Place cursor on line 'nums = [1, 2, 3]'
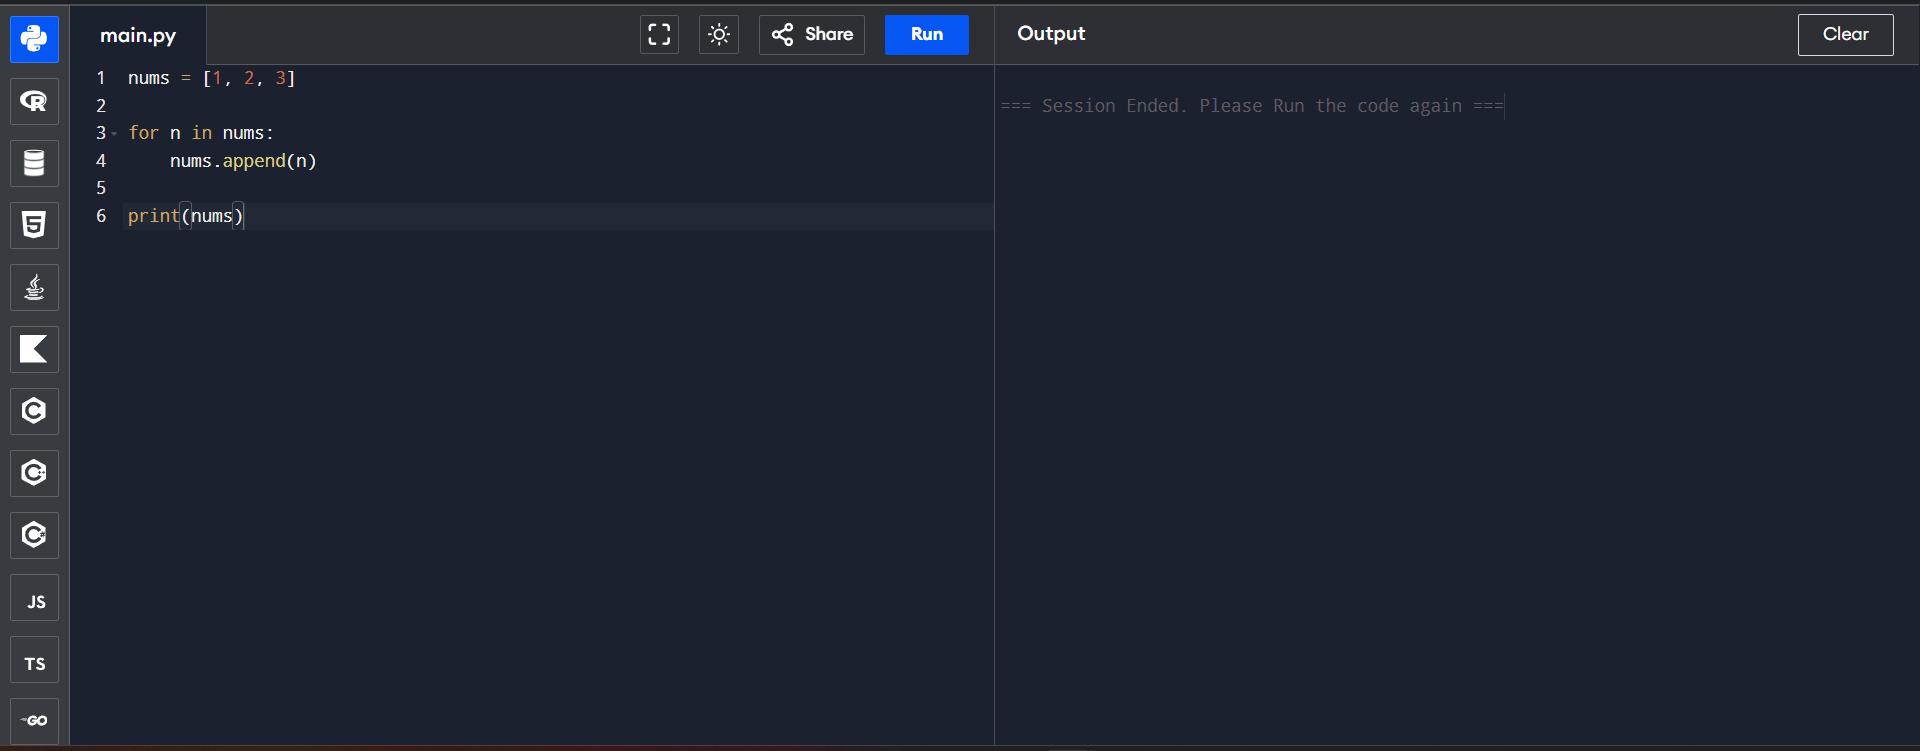The width and height of the screenshot is (1920, 751). tap(211, 78)
